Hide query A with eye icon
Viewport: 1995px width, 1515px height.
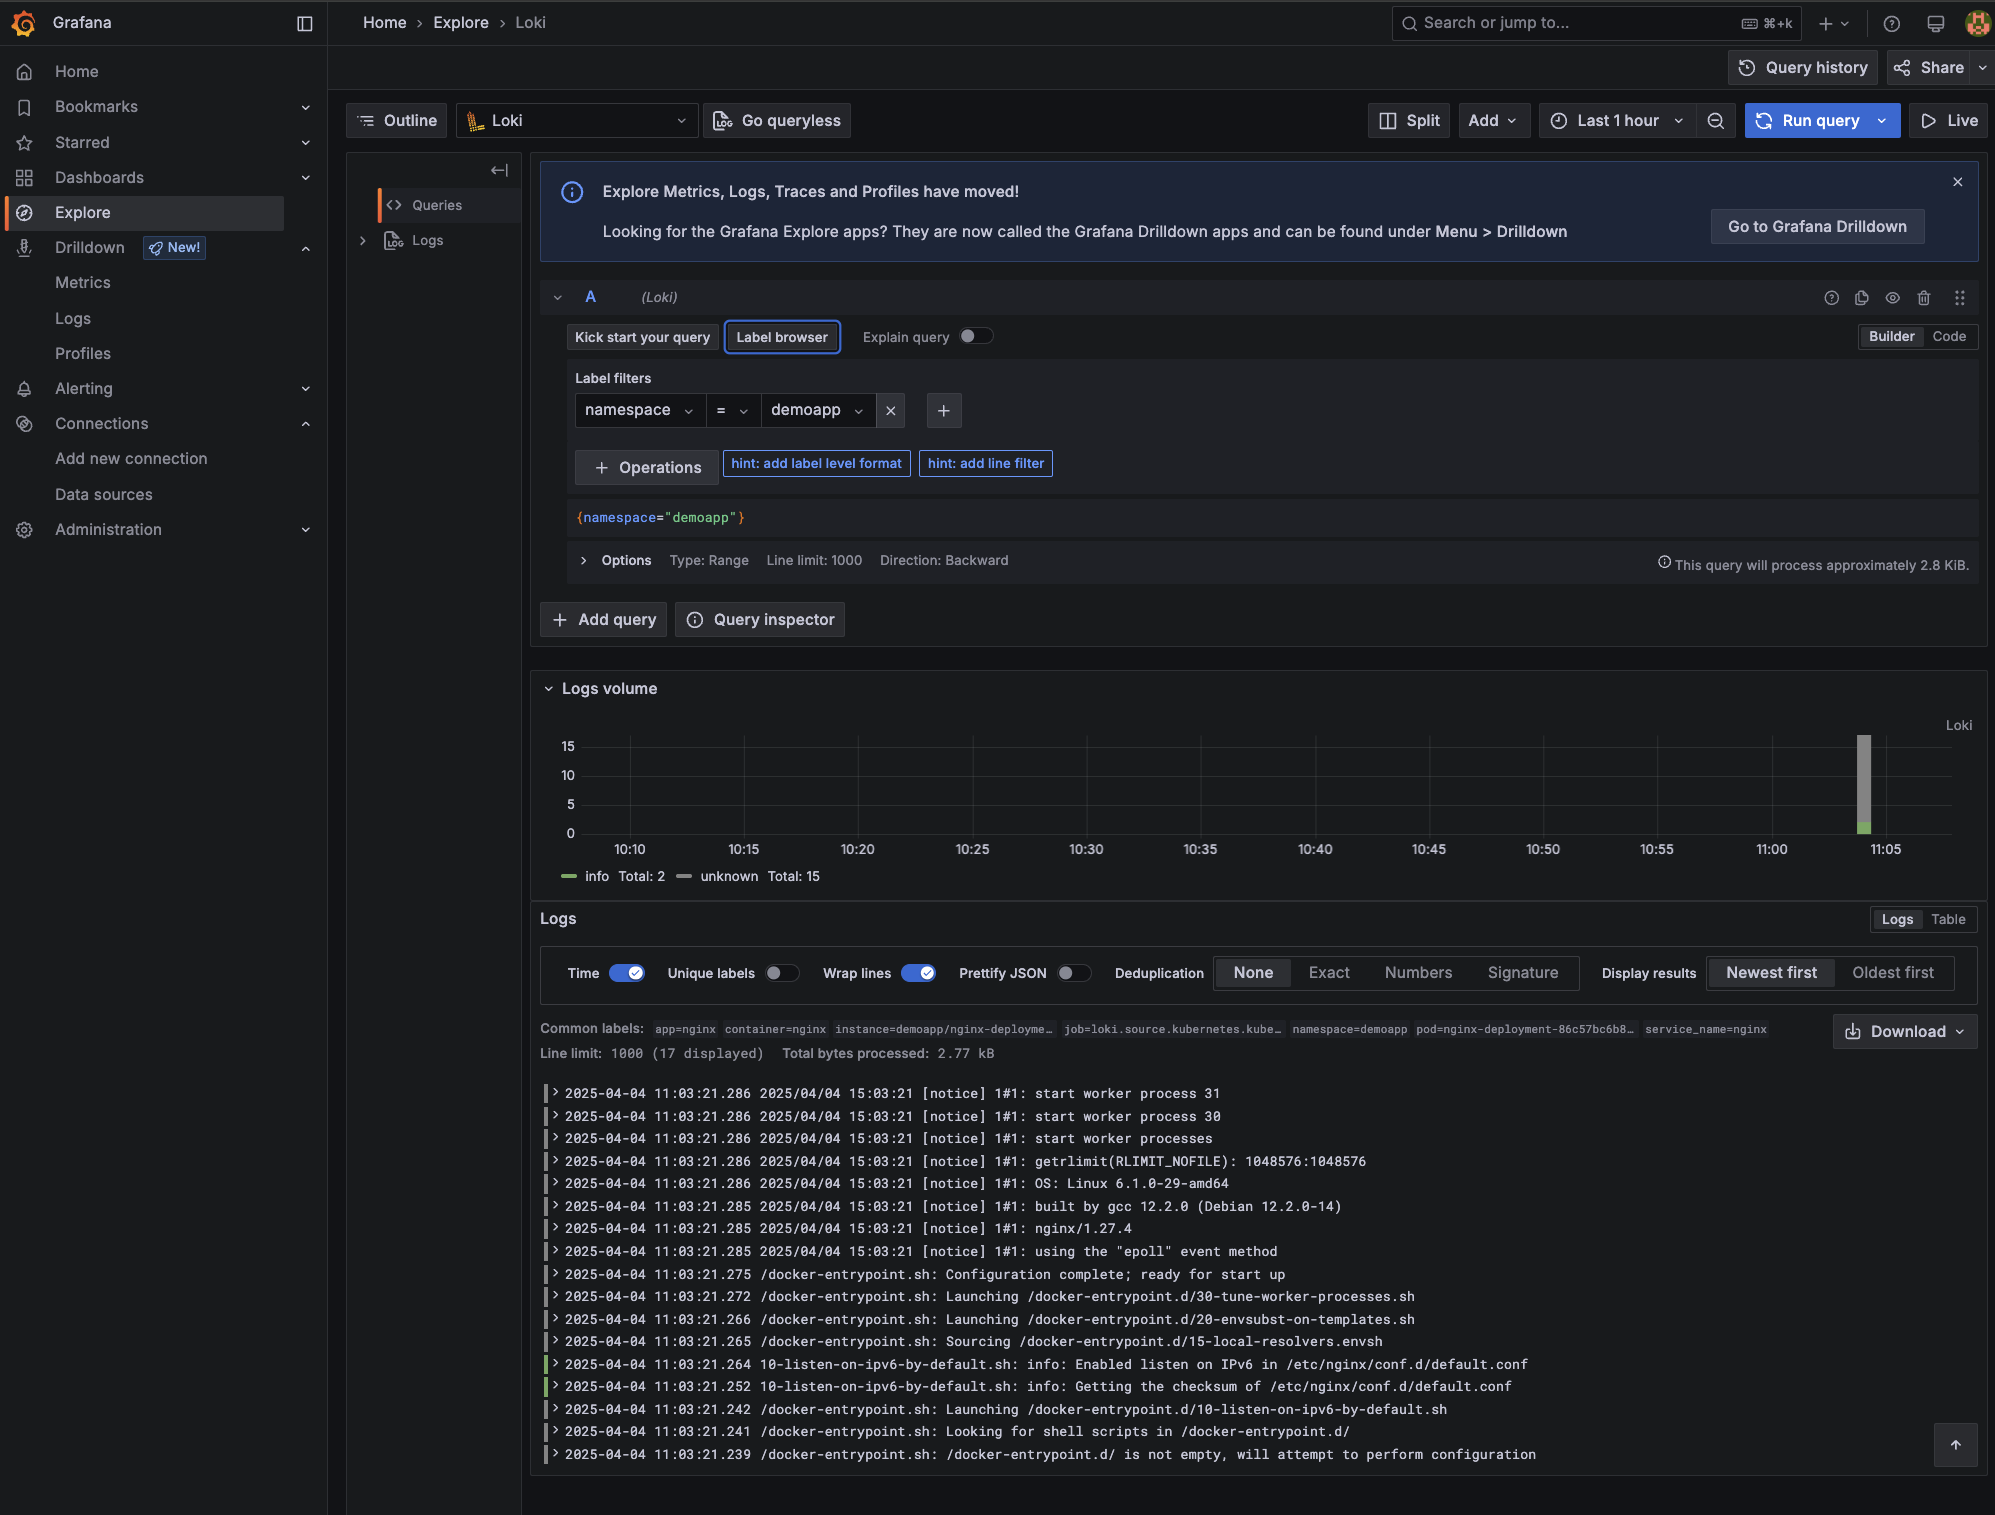click(1892, 298)
